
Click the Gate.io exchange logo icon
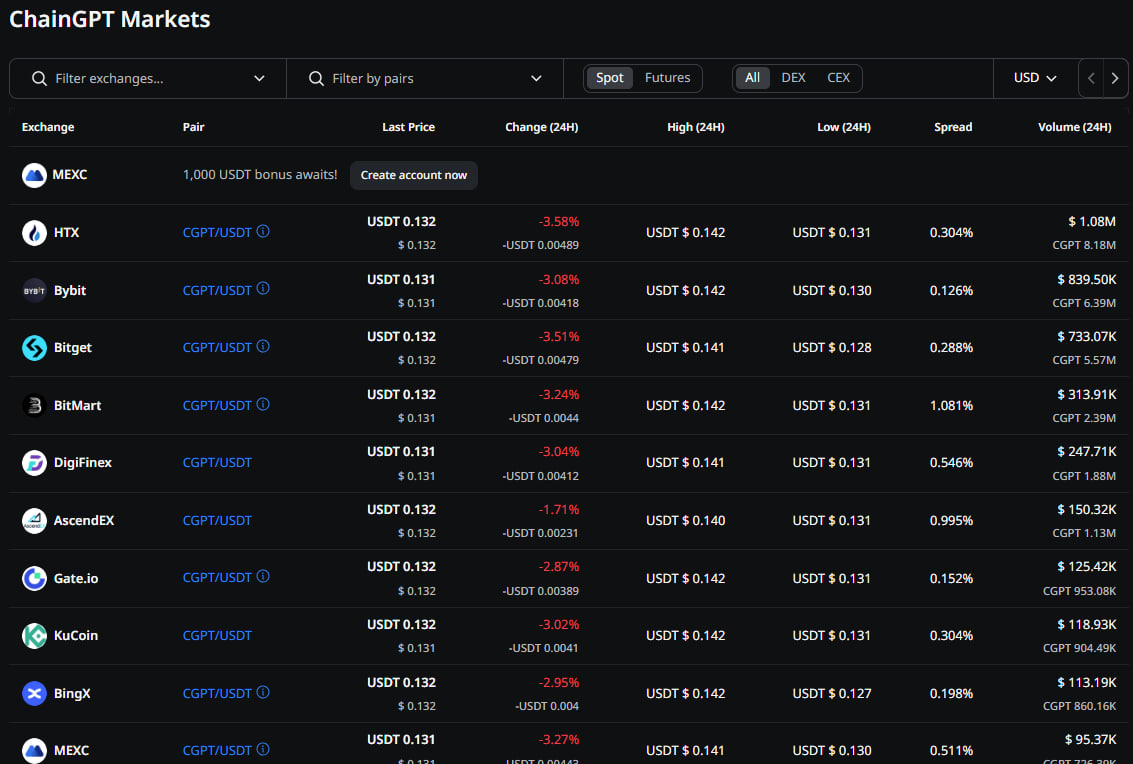point(35,578)
